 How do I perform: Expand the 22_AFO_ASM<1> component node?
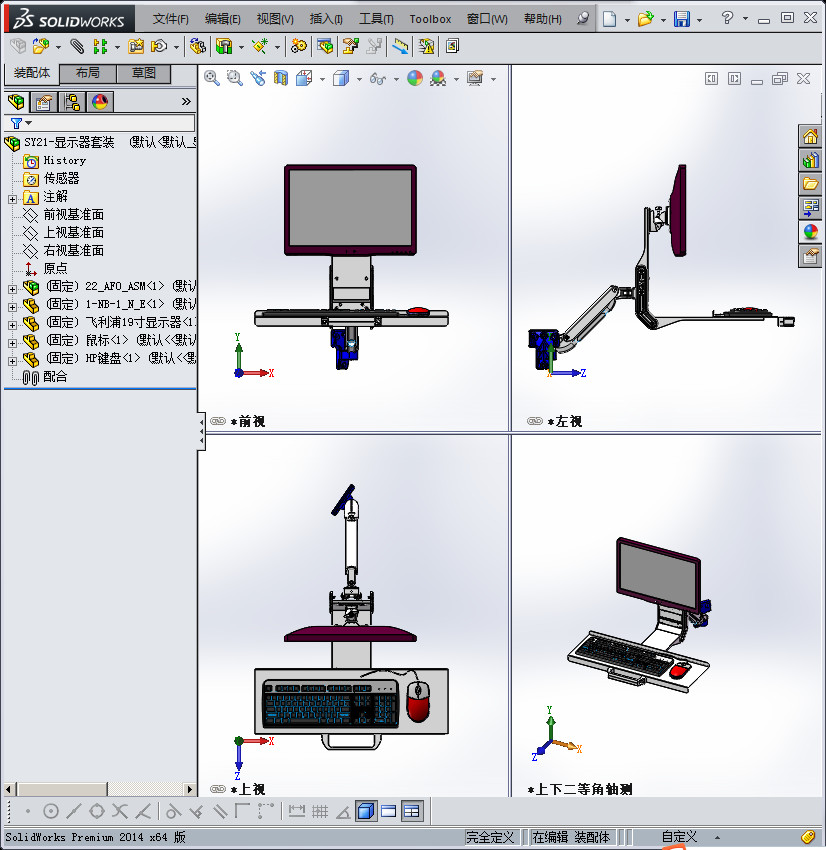12,289
